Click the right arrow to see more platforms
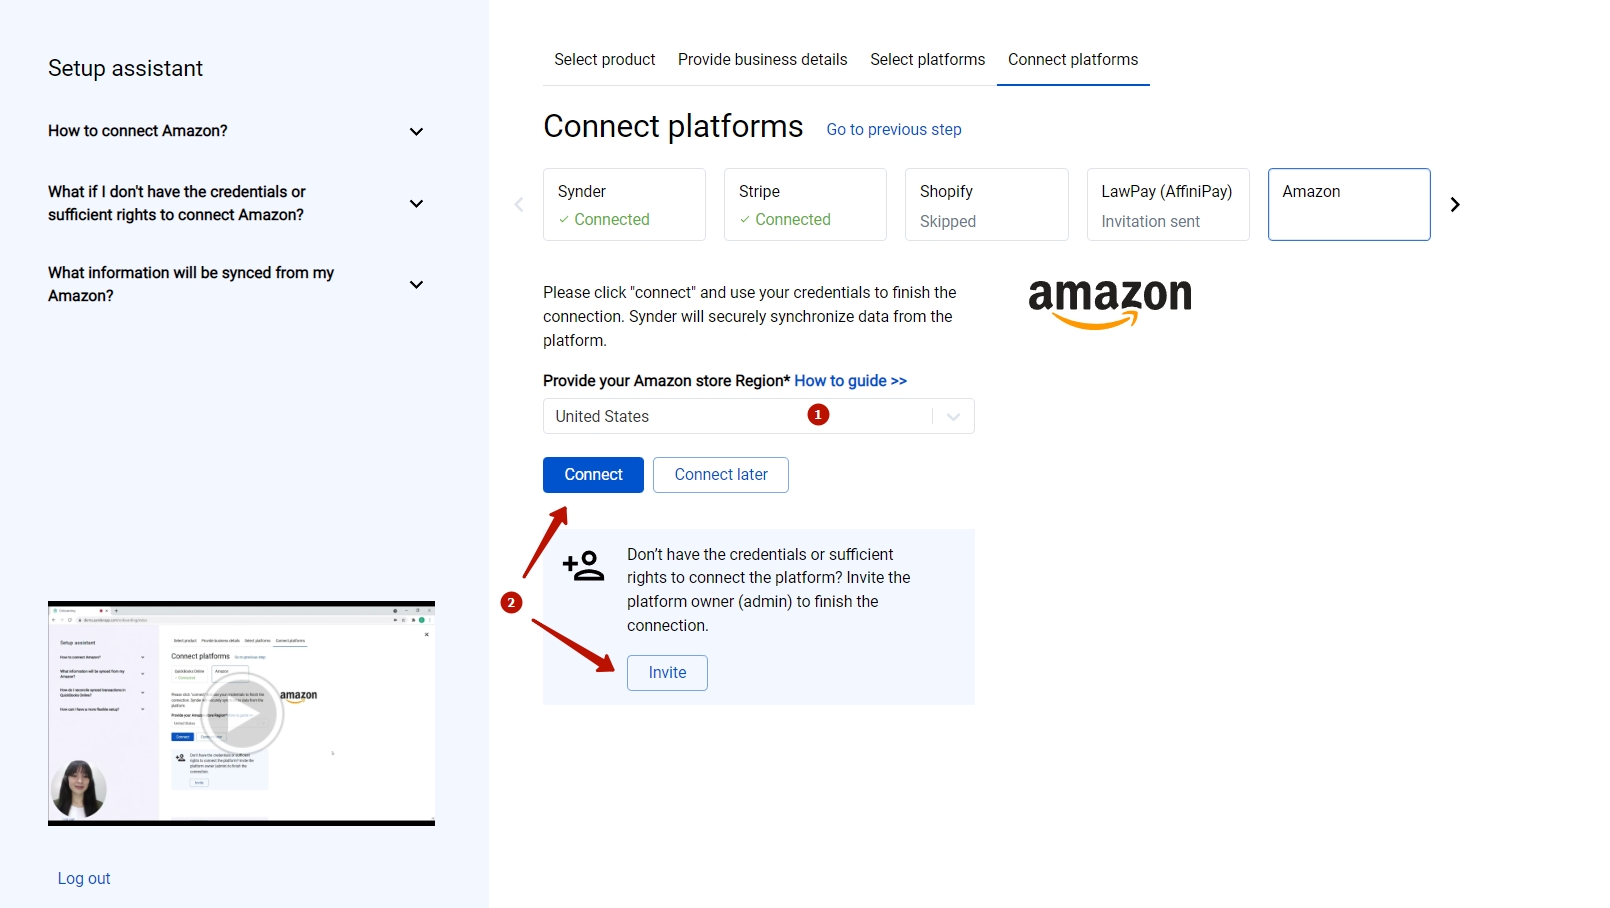Viewport: 1610px width, 908px height. [x=1455, y=204]
